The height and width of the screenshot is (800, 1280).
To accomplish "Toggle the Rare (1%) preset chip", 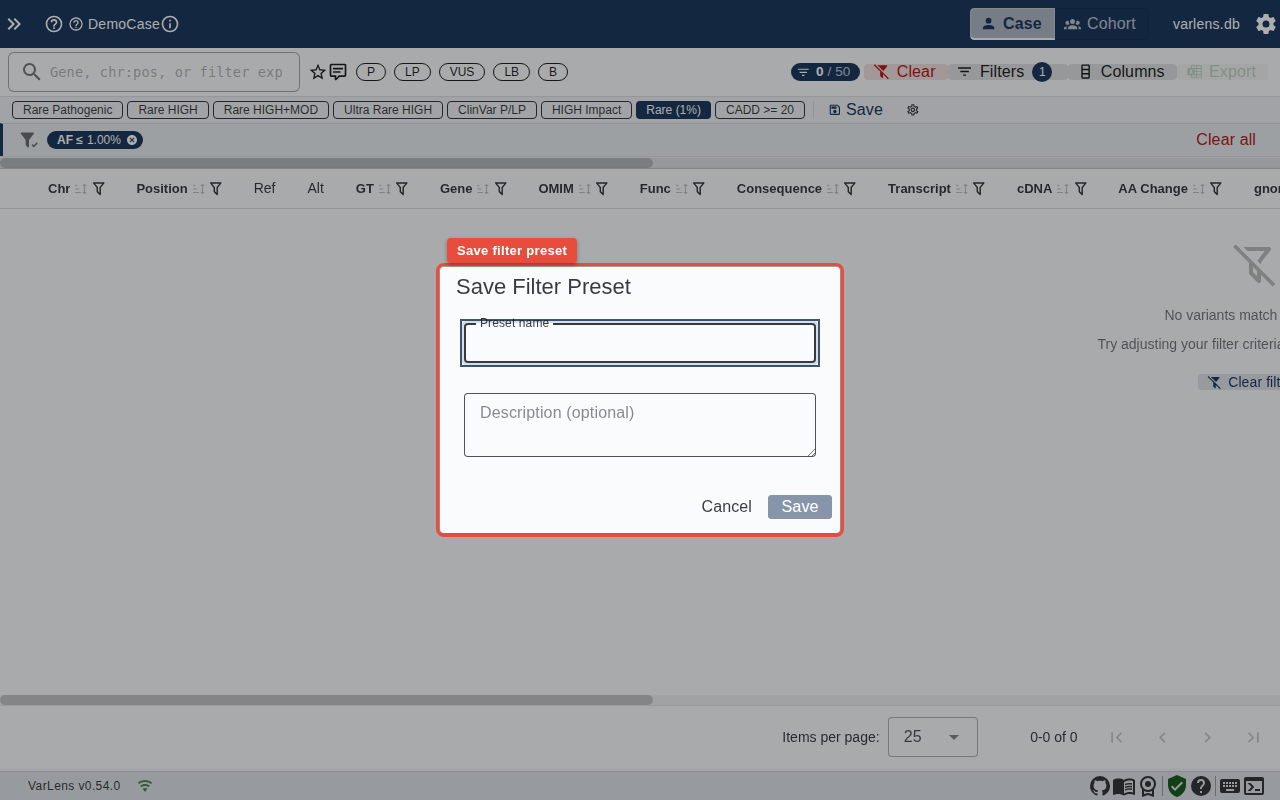I will pyautogui.click(x=672, y=109).
